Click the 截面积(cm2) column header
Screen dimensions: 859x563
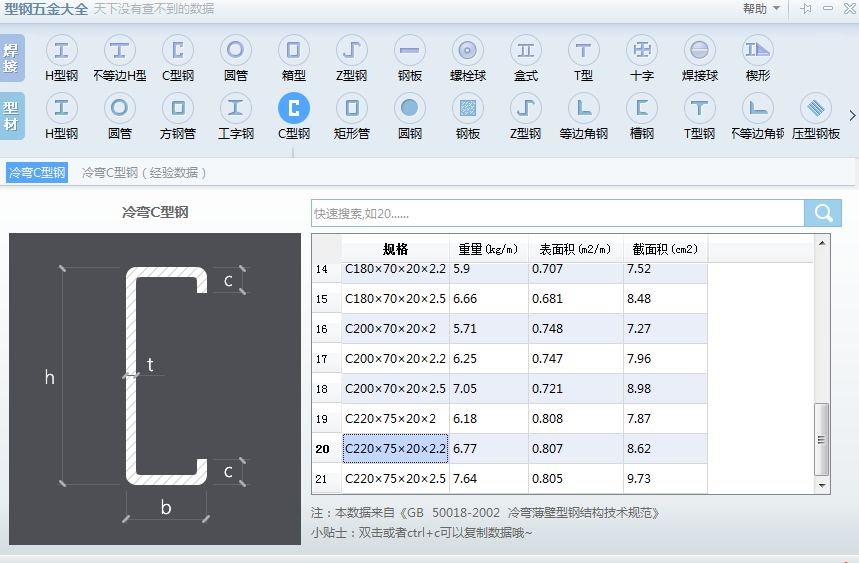click(665, 249)
